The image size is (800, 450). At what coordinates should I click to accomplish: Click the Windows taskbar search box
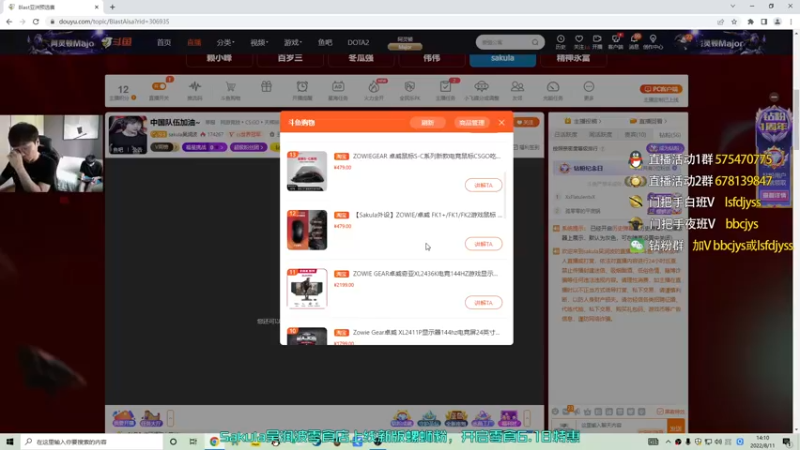pyautogui.click(x=92, y=441)
